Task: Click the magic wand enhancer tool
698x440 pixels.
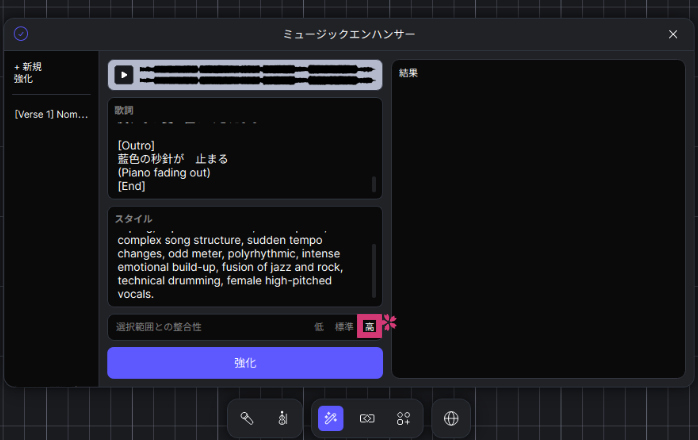Action: pyautogui.click(x=331, y=418)
